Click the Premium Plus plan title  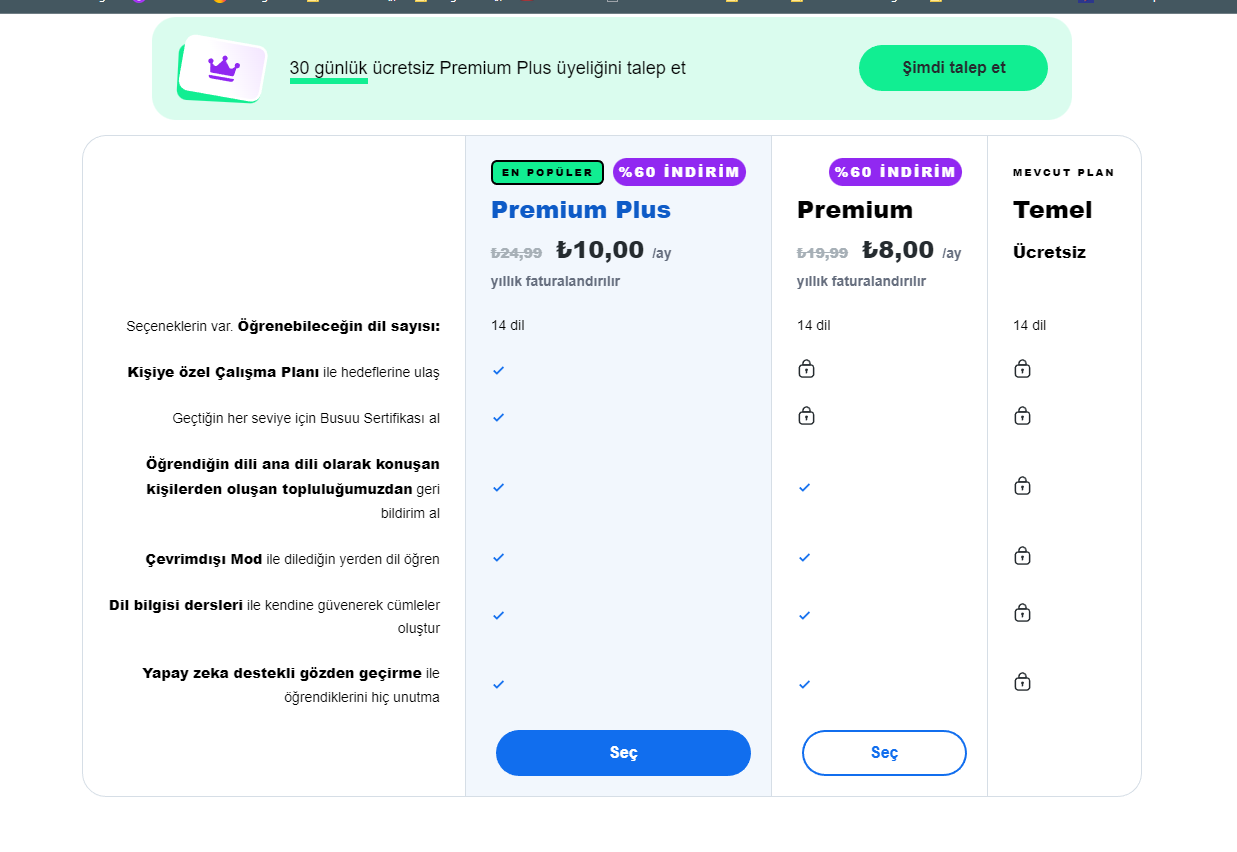[580, 210]
